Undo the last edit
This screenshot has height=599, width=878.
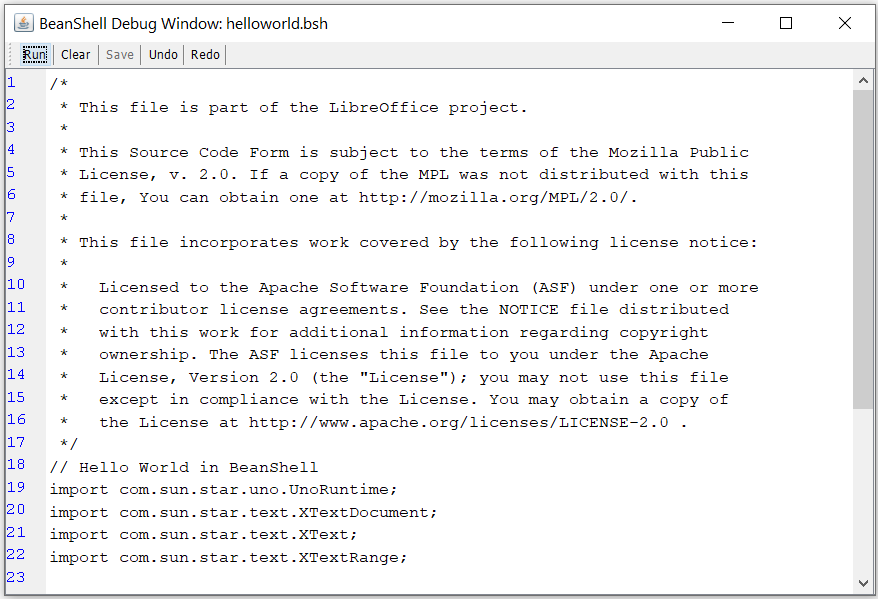[162, 54]
